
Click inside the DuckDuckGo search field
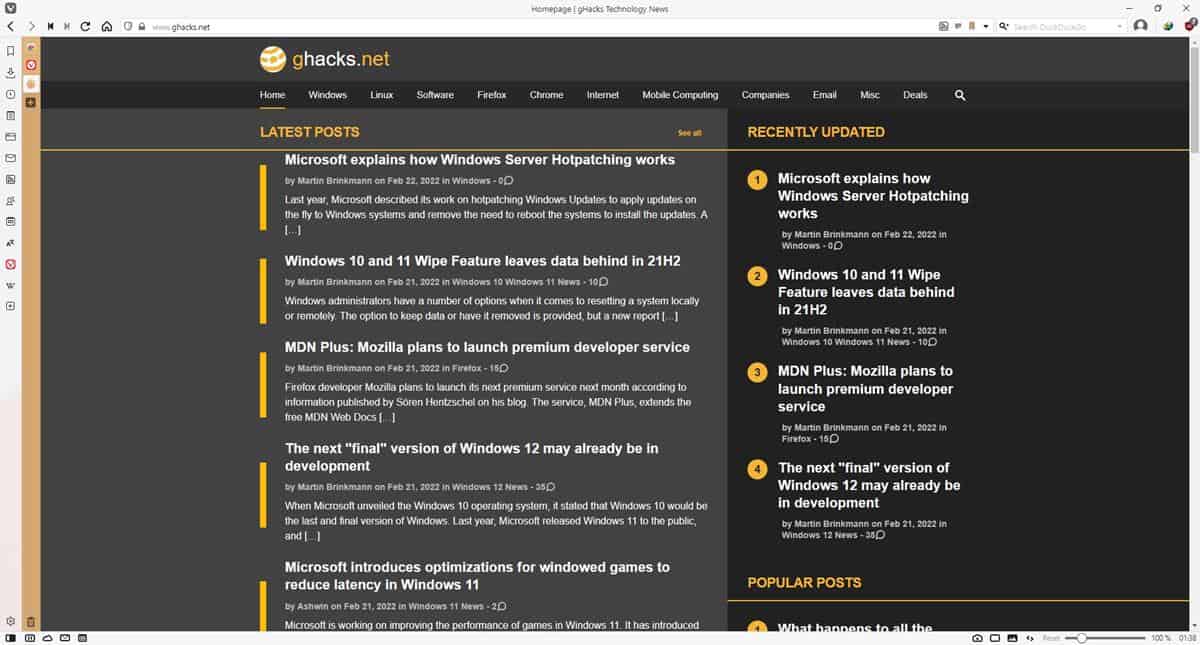1060,26
